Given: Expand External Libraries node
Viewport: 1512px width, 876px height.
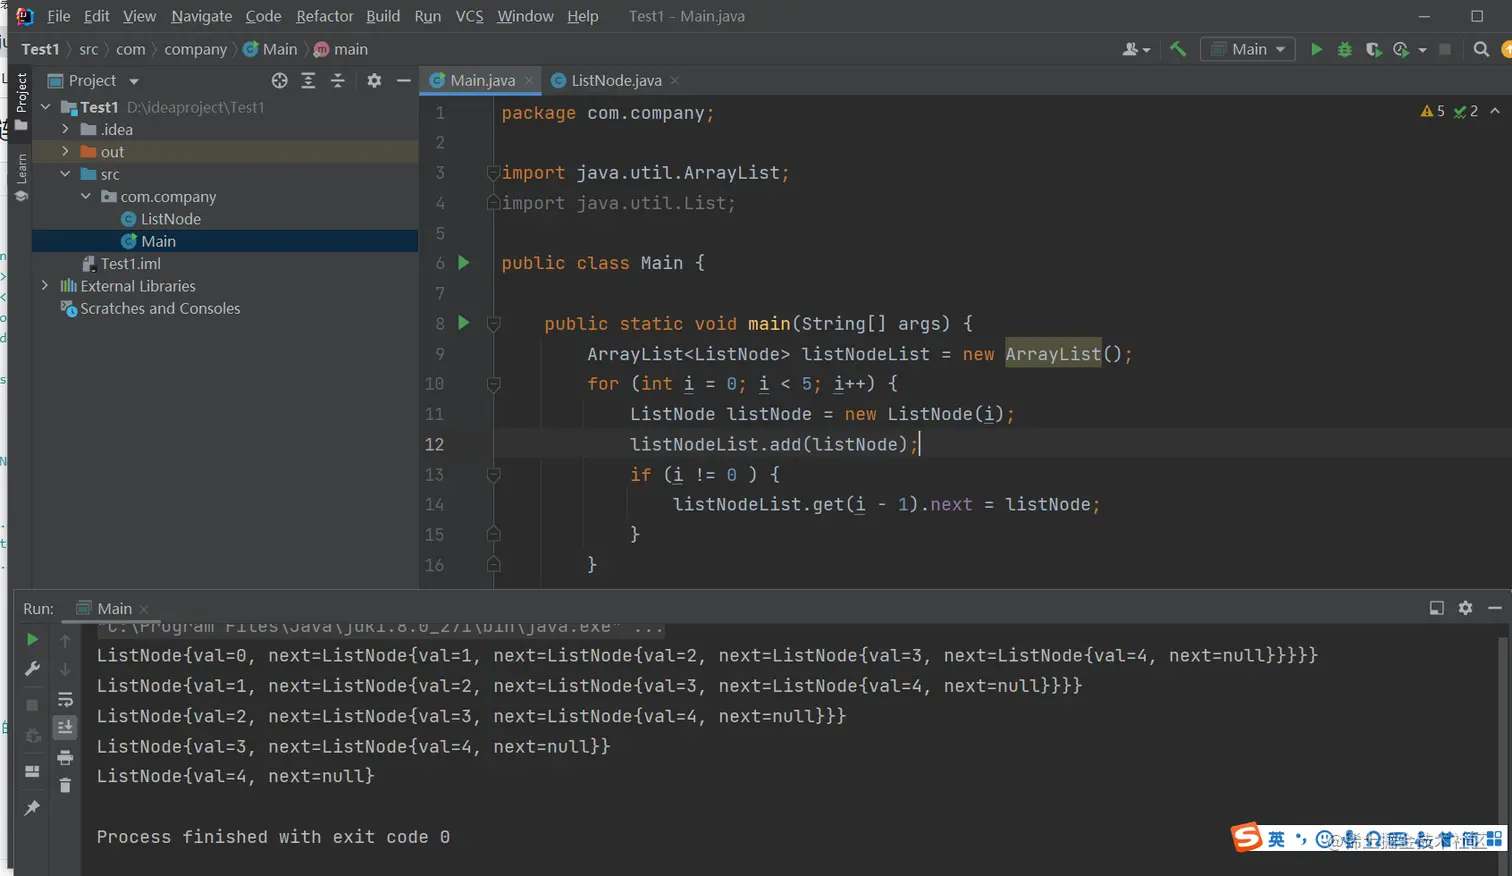Looking at the screenshot, I should [45, 286].
